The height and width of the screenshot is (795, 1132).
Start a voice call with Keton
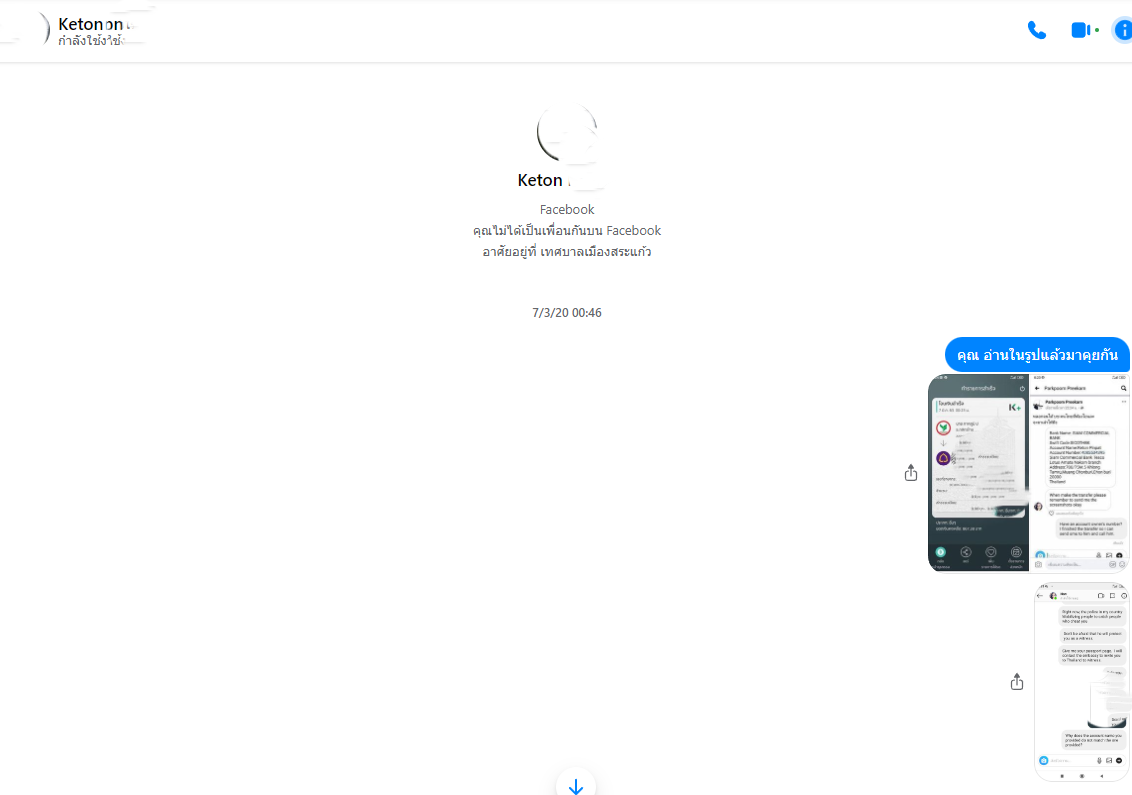(1037, 30)
